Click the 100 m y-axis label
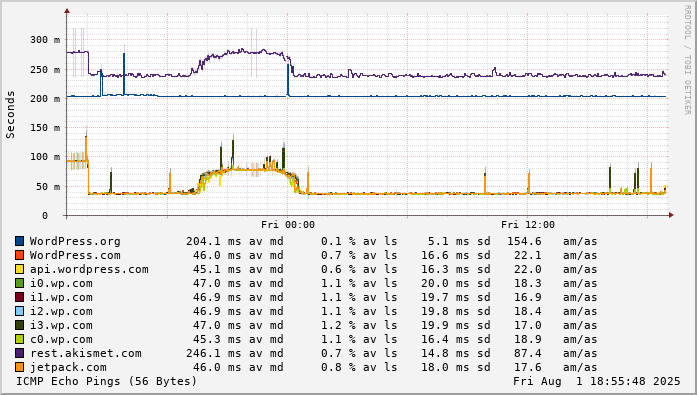The width and height of the screenshot is (697, 395). click(x=45, y=157)
